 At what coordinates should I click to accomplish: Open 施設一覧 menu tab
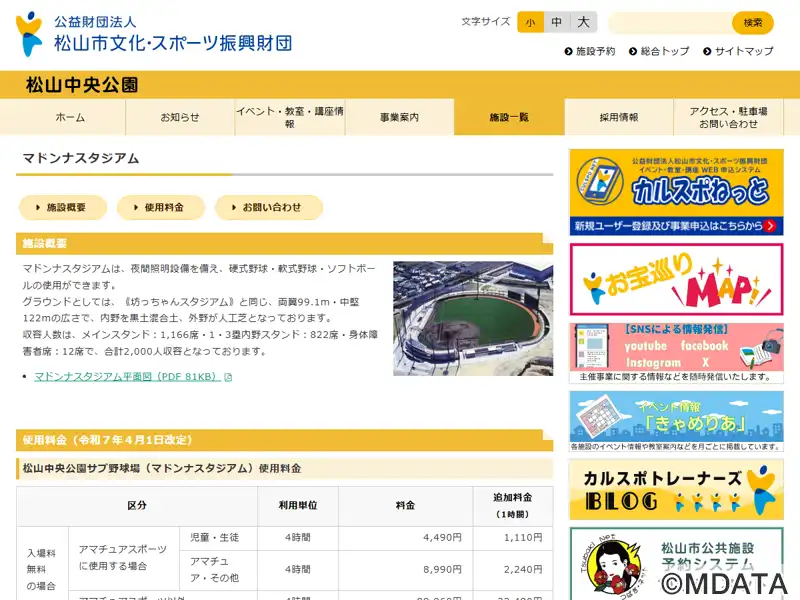coord(509,117)
